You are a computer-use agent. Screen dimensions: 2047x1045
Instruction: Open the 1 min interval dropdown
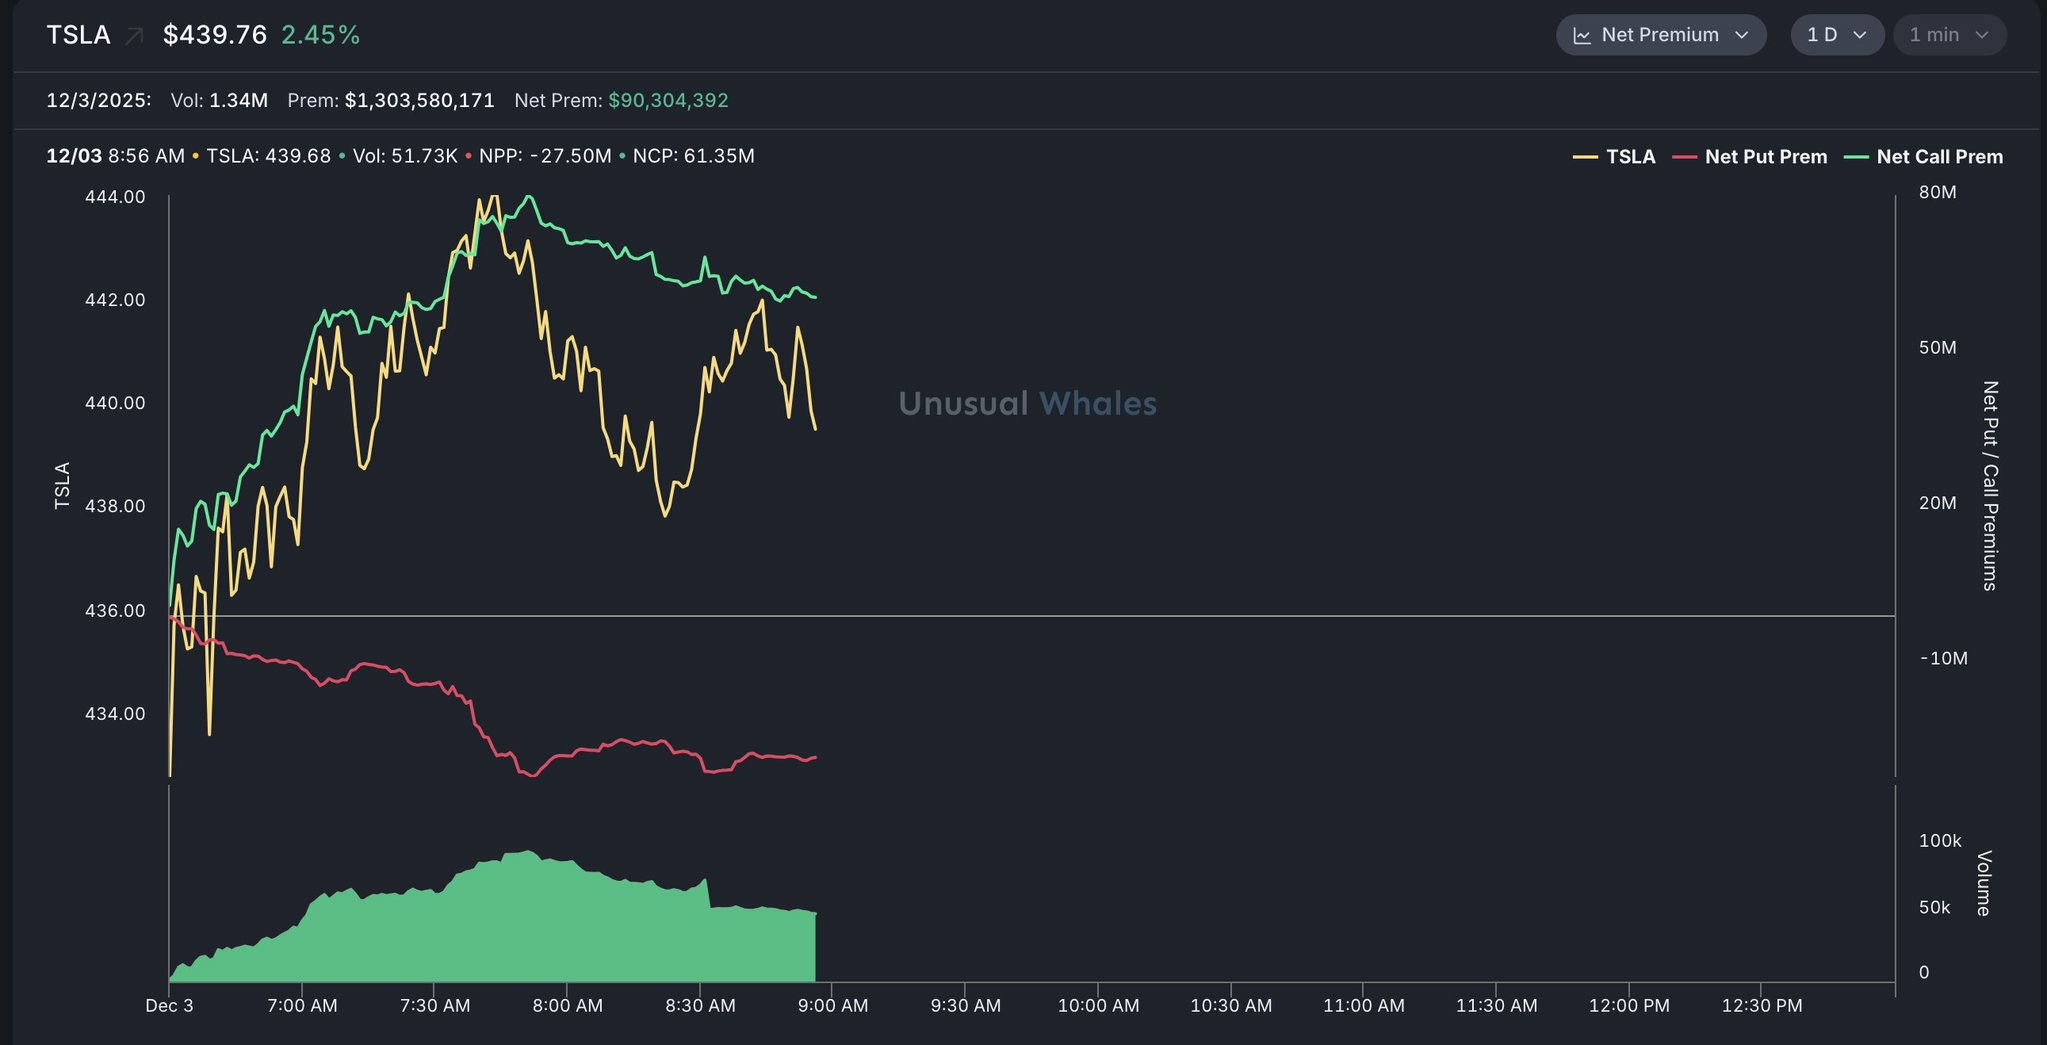(1948, 35)
